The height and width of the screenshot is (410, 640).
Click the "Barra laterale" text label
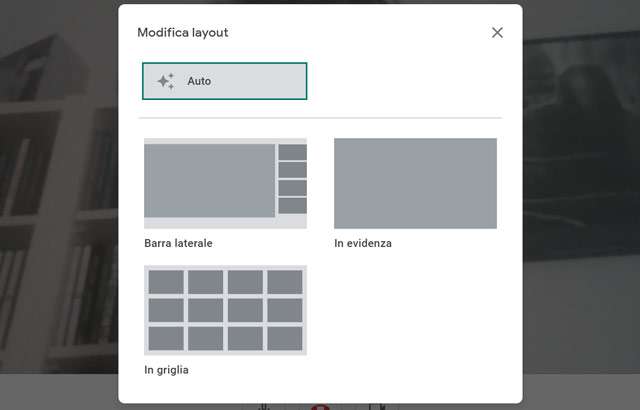(178, 243)
